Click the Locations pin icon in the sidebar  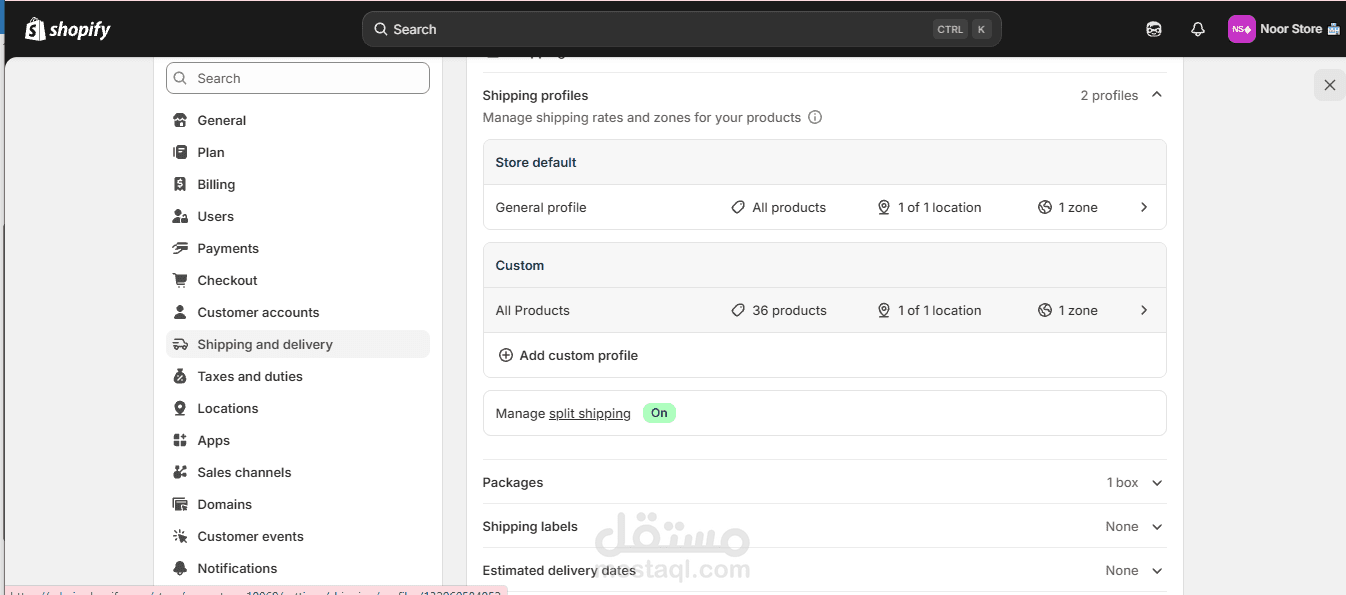pos(180,408)
